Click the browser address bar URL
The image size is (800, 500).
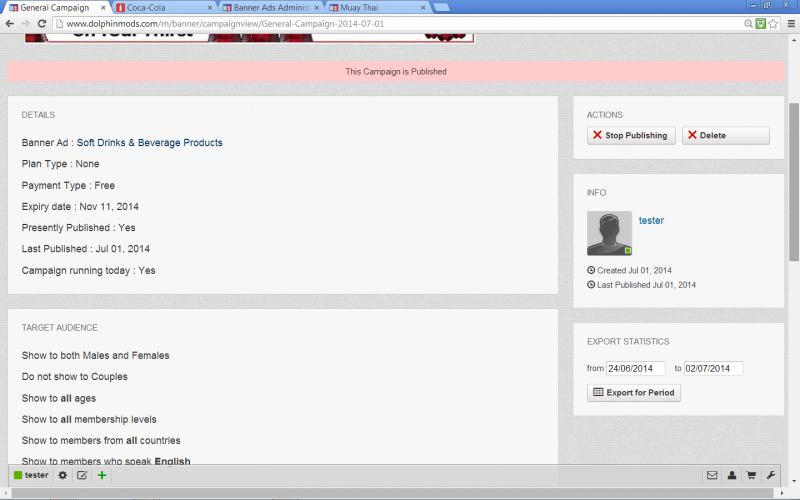click(x=225, y=23)
